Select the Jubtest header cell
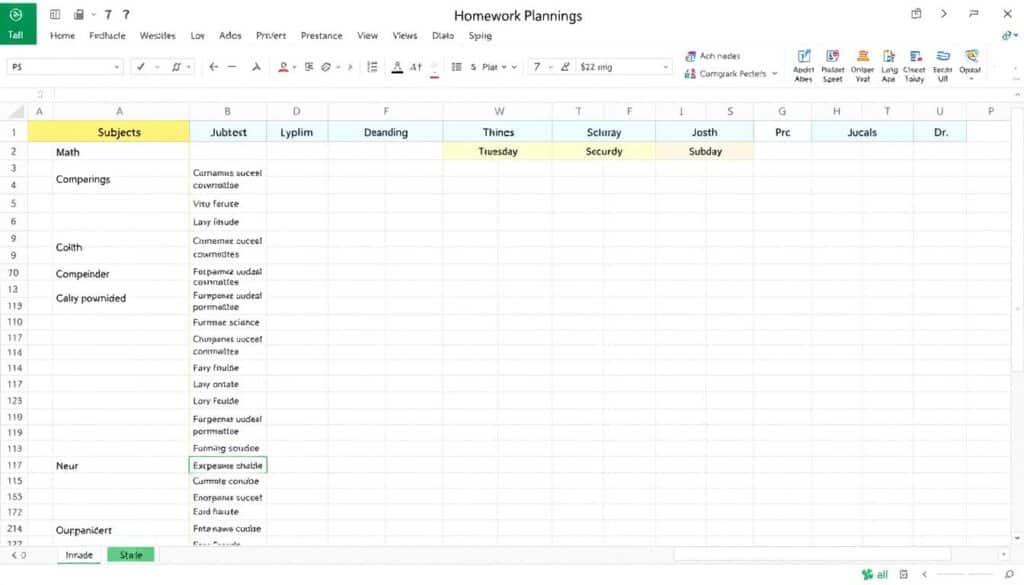The width and height of the screenshot is (1024, 585). (228, 132)
